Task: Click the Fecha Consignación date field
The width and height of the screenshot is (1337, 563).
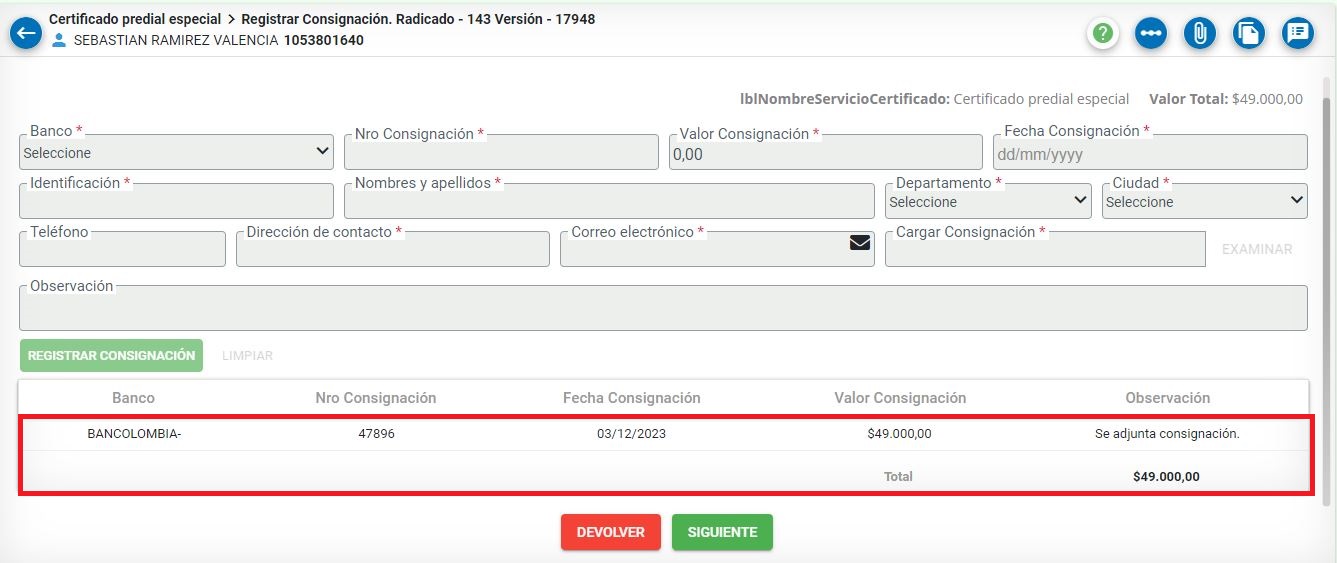Action: click(x=1149, y=154)
